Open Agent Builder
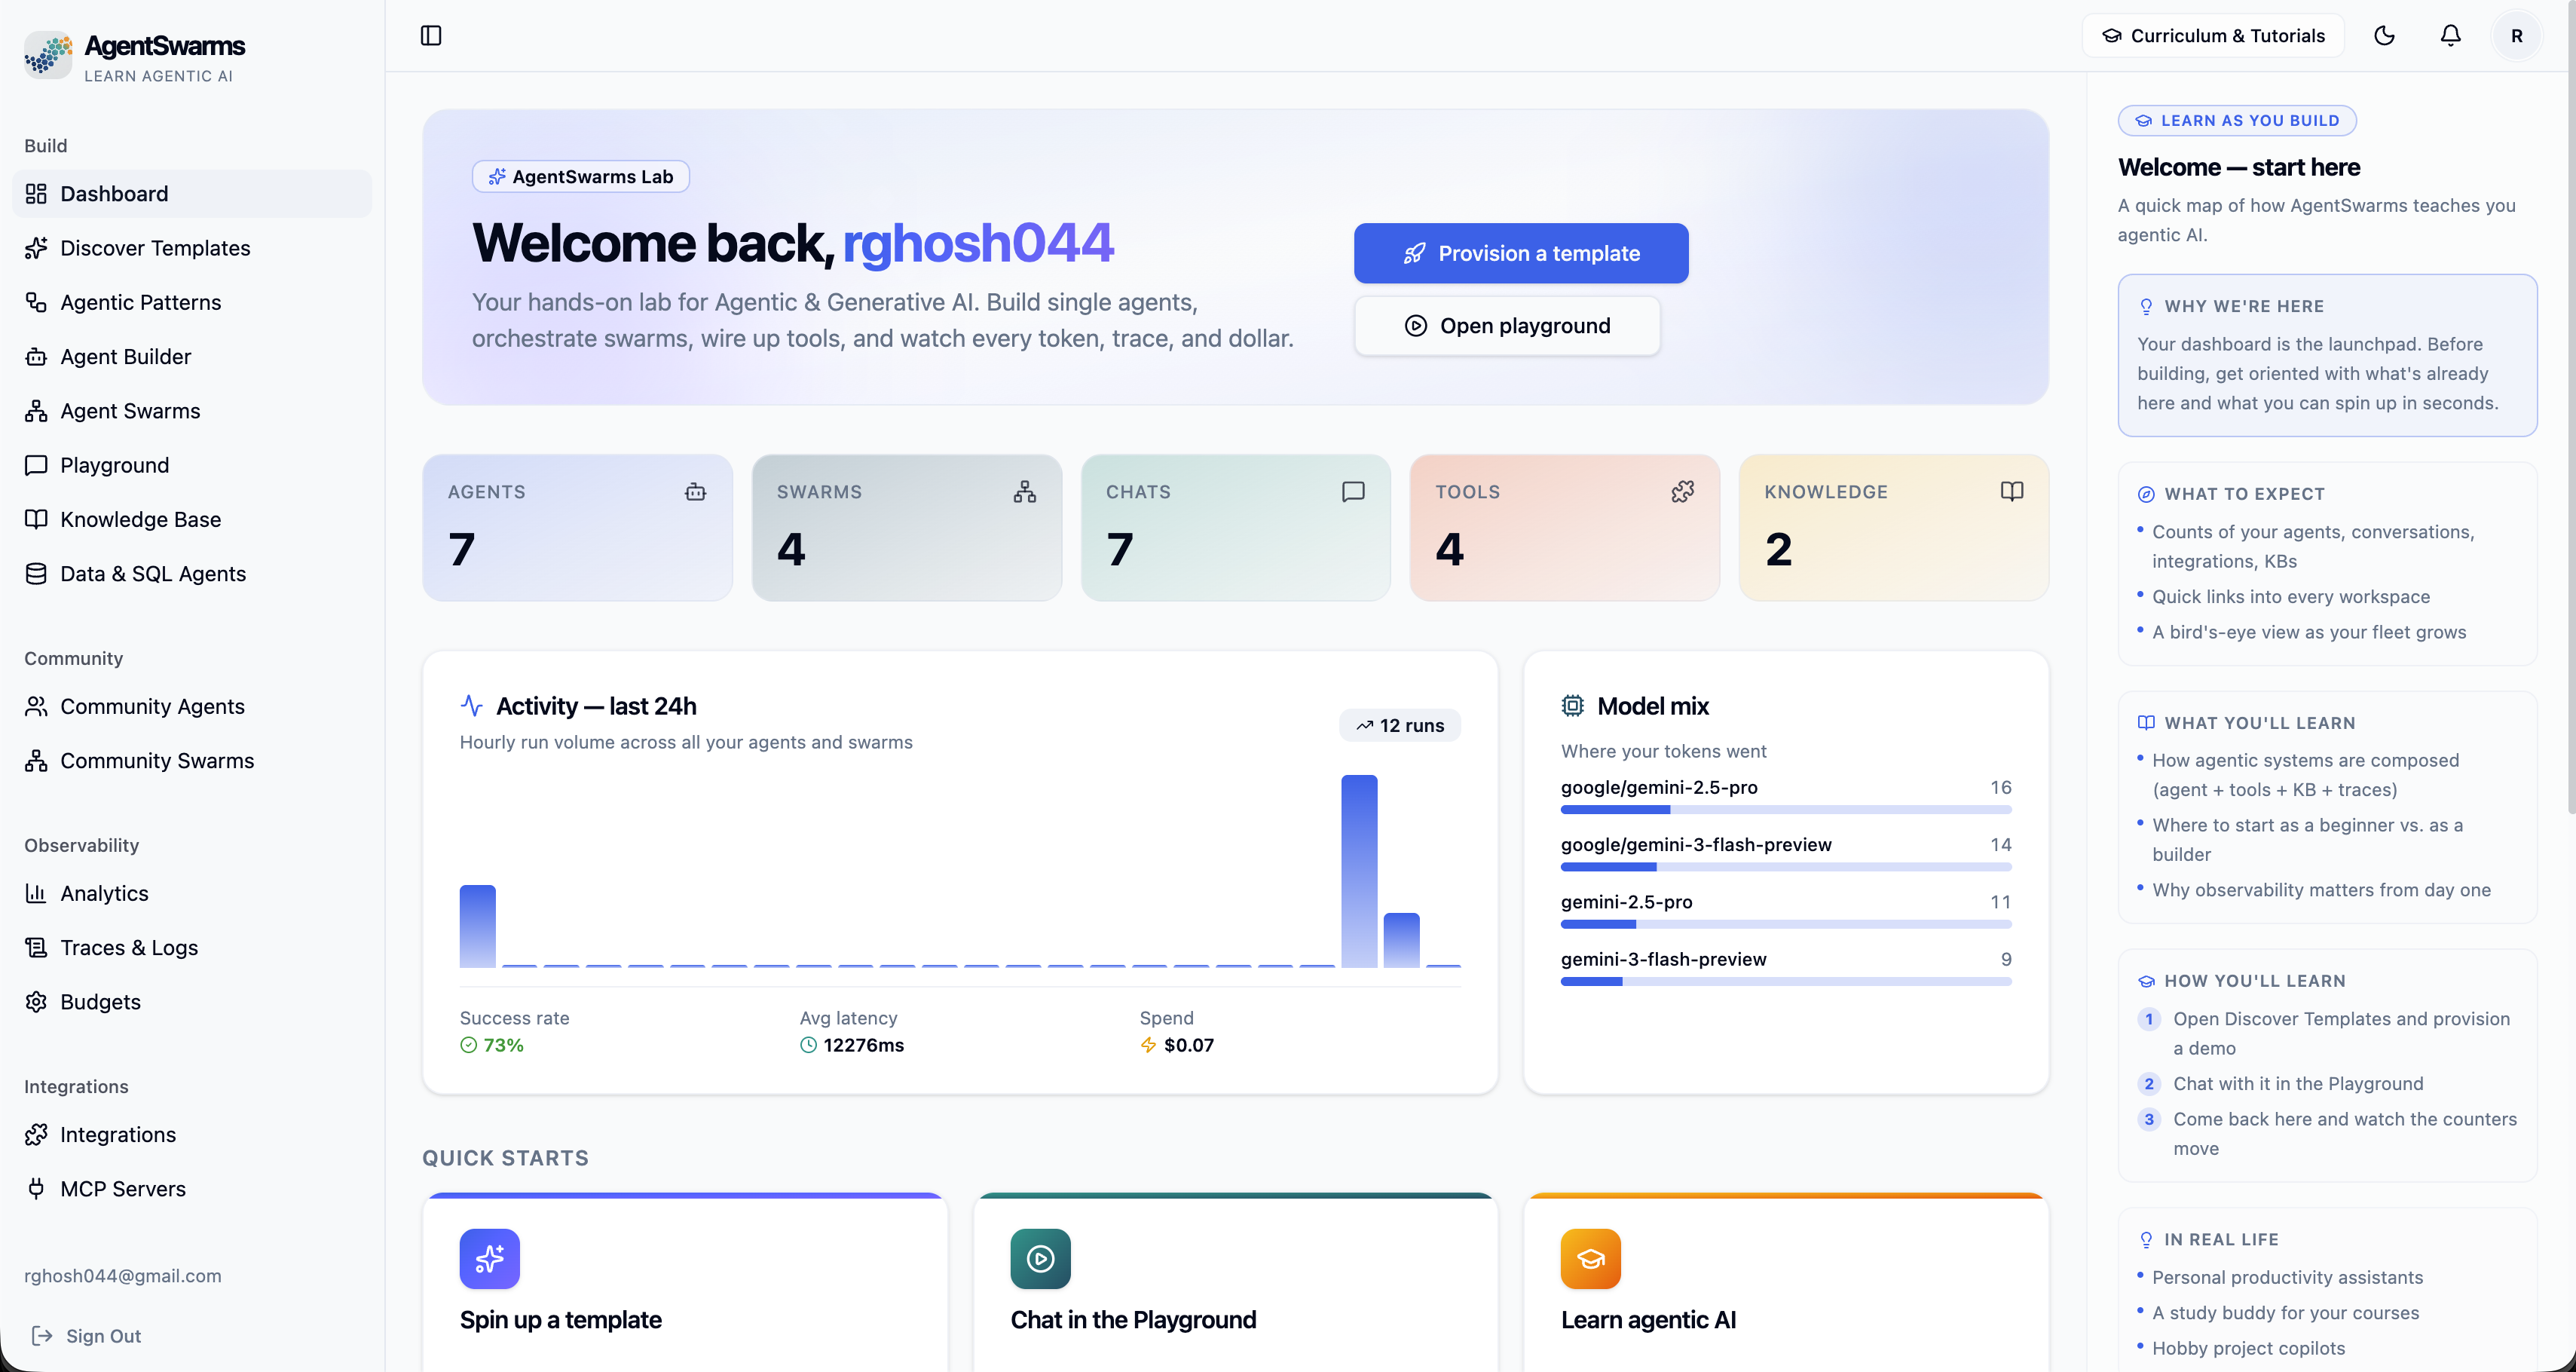The width and height of the screenshot is (2576, 1372). (124, 356)
